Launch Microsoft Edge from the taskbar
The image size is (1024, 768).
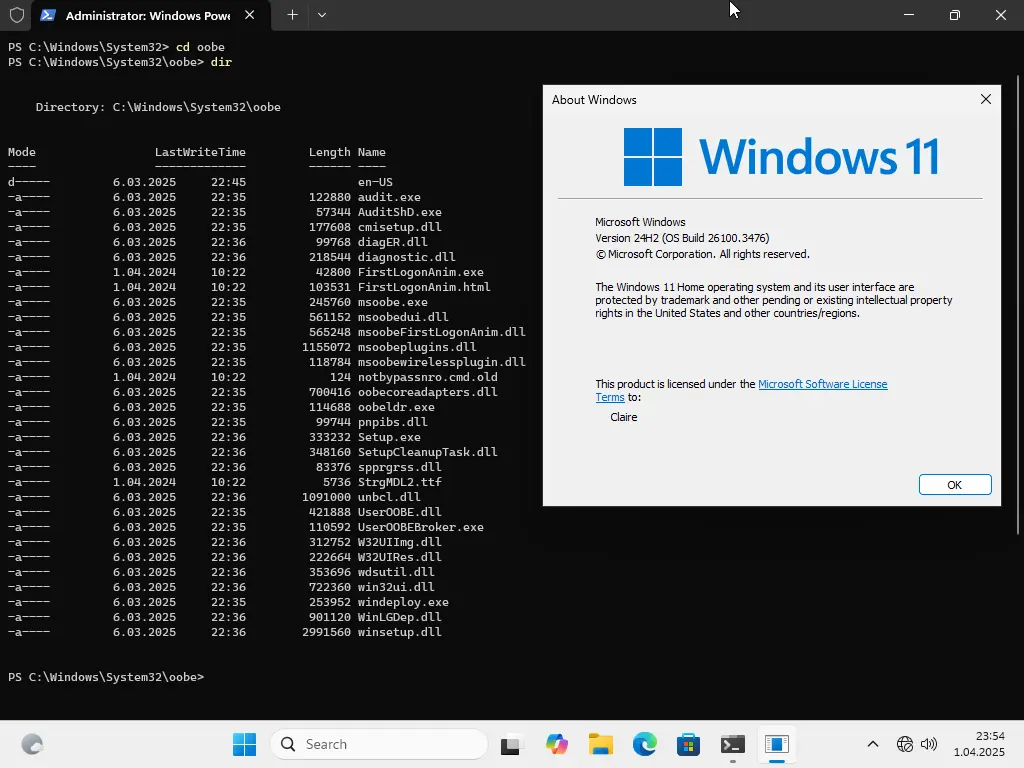click(x=645, y=744)
